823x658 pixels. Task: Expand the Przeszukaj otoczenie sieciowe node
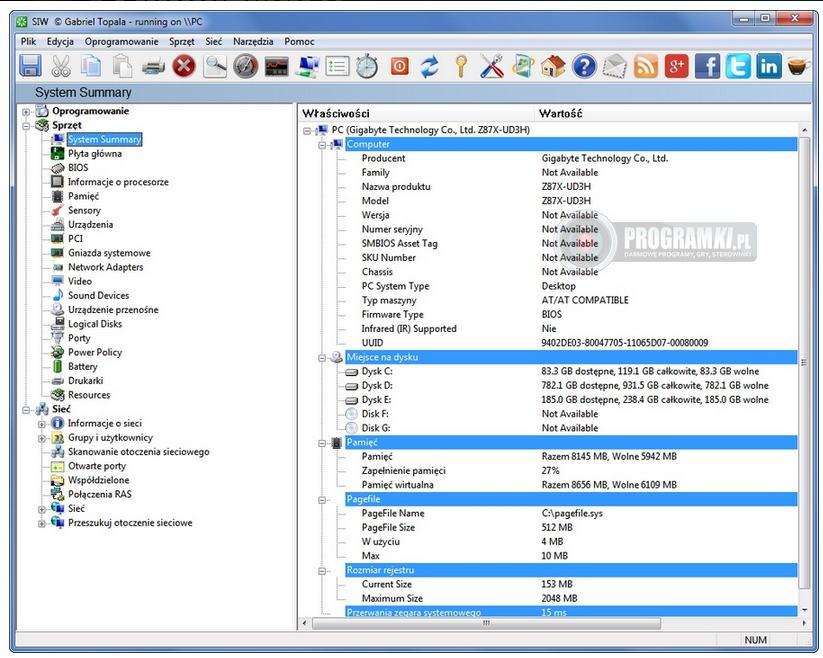click(41, 523)
